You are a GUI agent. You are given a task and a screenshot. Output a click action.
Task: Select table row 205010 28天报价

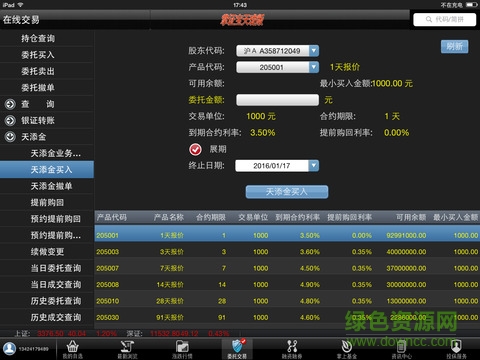287,301
